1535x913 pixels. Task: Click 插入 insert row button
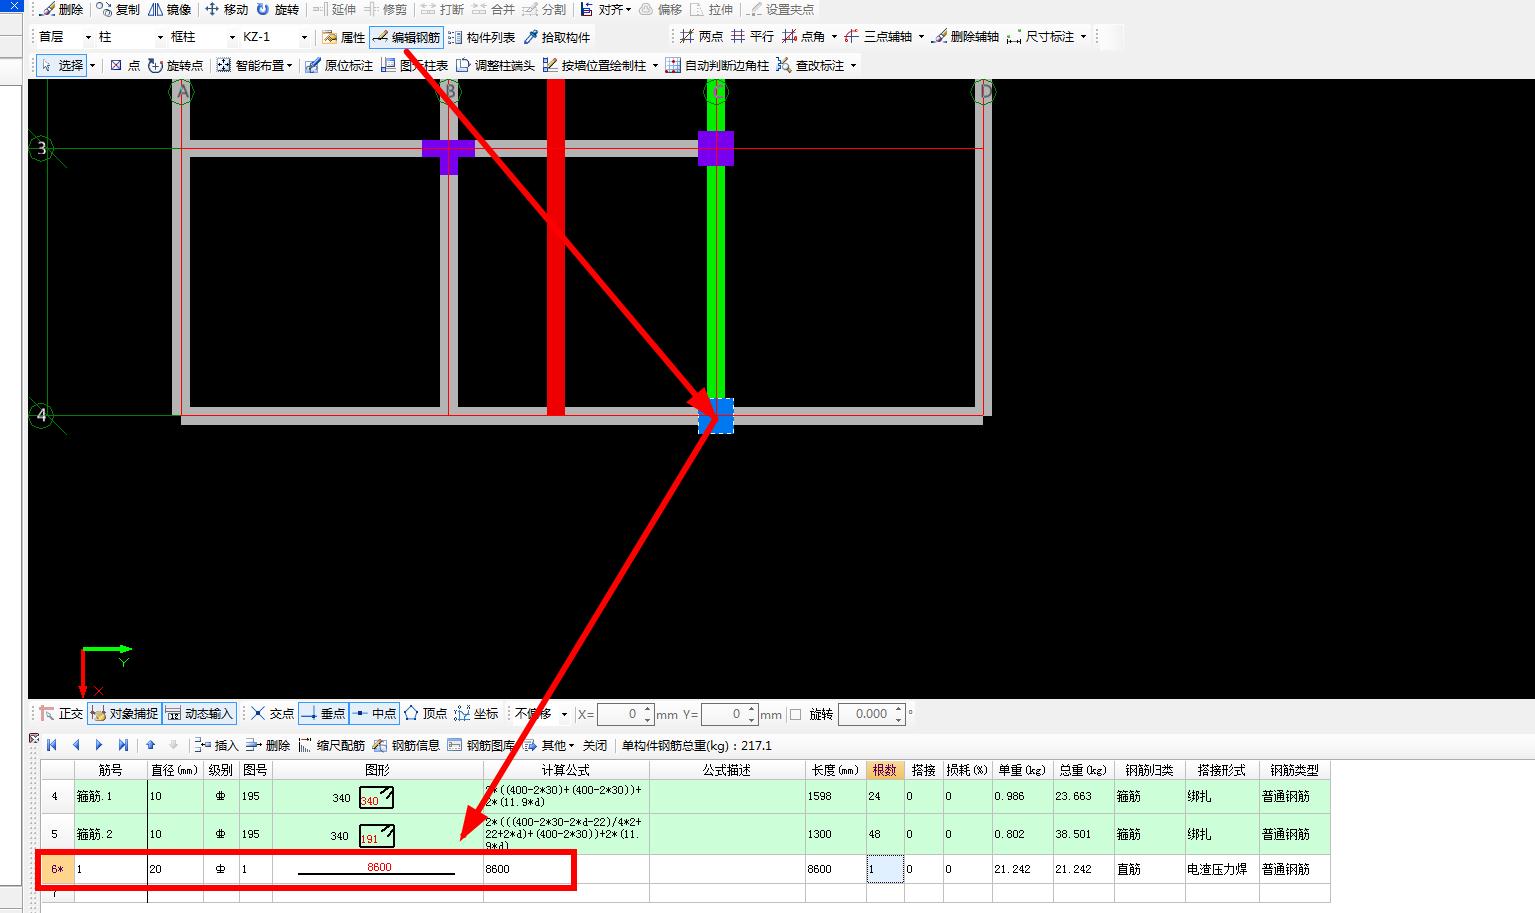click(217, 745)
